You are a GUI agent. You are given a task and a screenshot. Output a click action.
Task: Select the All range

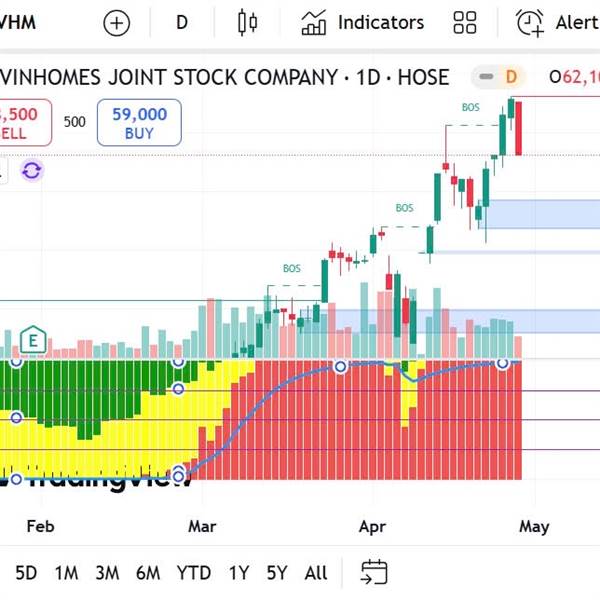tap(316, 573)
